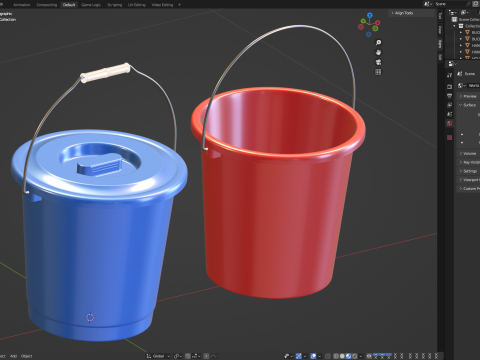Toggle snapping magnet in viewport footer
The height and width of the screenshot is (360, 480).
(x=188, y=356)
